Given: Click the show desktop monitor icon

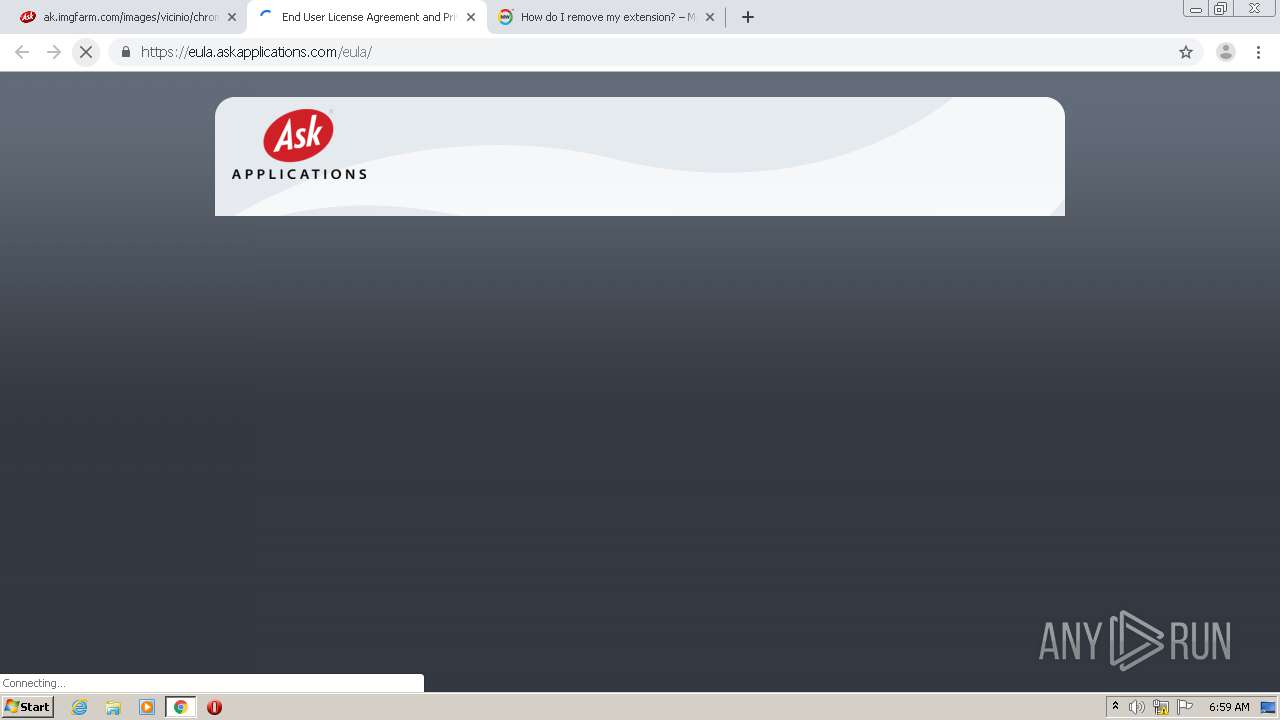Looking at the screenshot, I should point(1268,707).
